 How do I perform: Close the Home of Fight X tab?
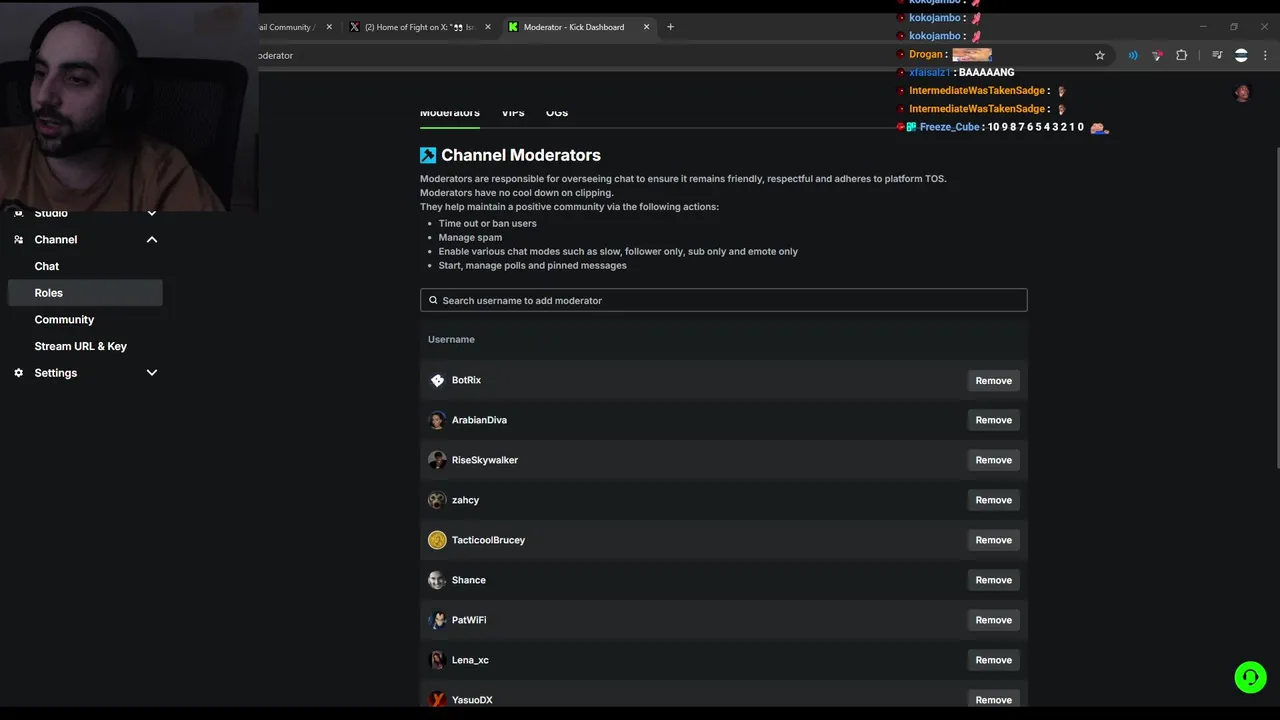pos(488,27)
